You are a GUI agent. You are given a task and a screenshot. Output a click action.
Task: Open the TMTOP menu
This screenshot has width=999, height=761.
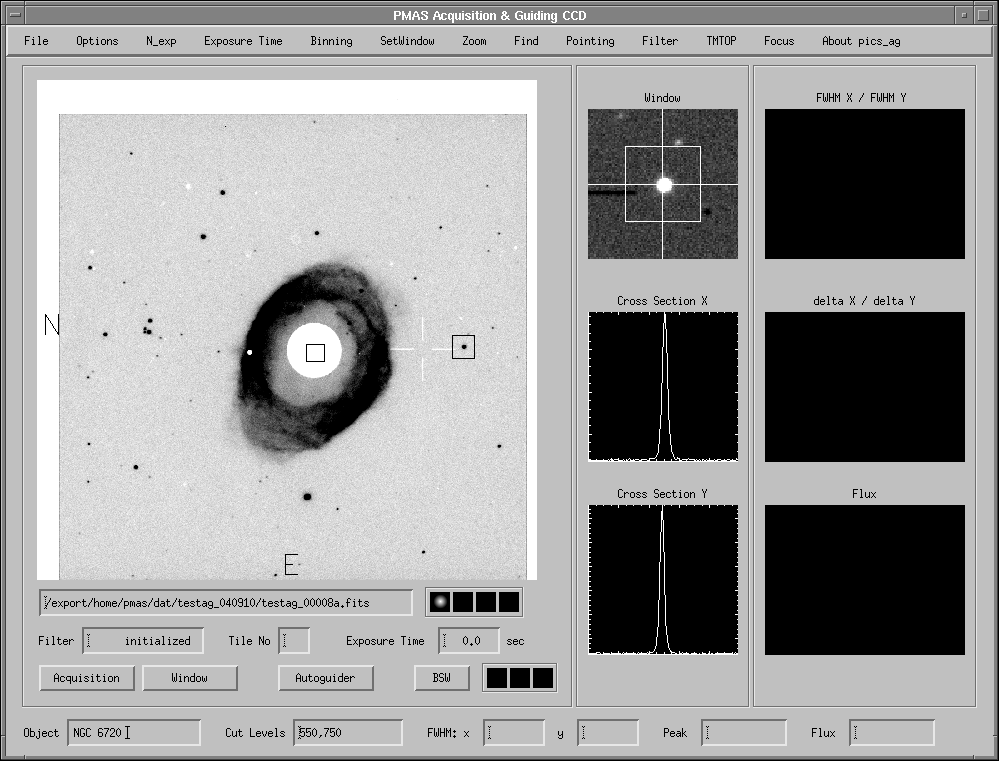pos(721,41)
